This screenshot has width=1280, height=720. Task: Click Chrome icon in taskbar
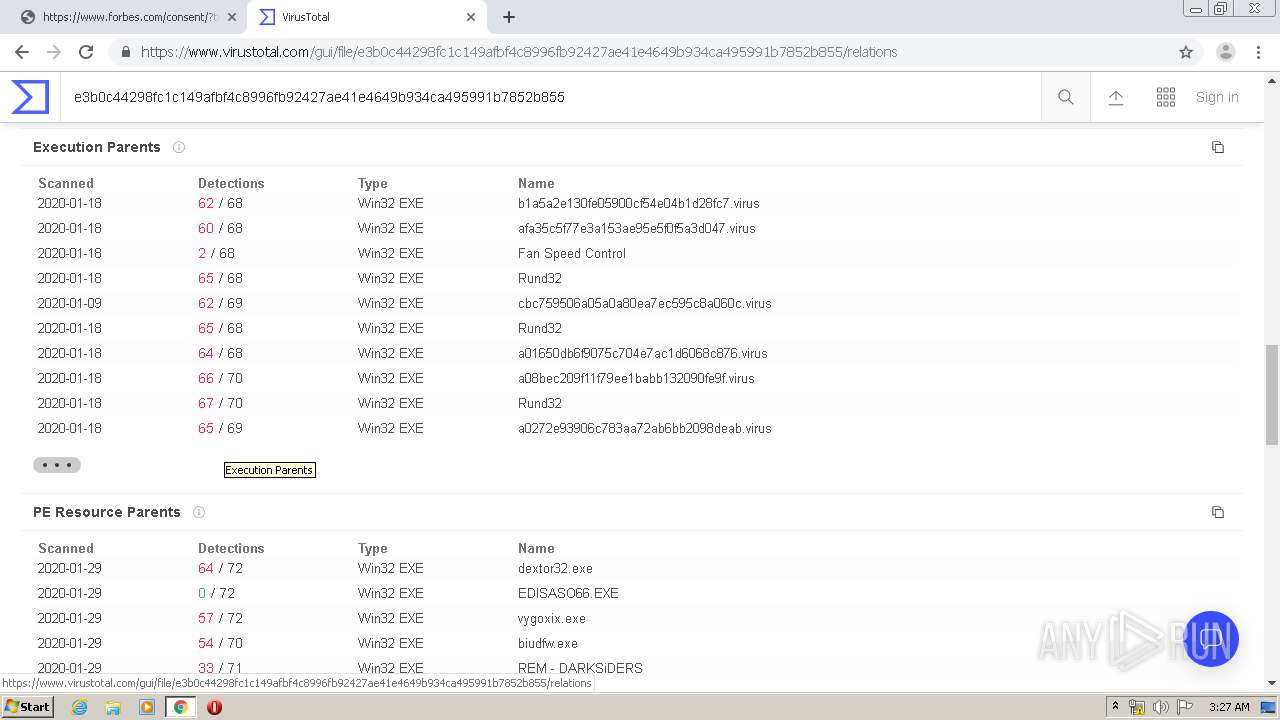pyautogui.click(x=180, y=707)
